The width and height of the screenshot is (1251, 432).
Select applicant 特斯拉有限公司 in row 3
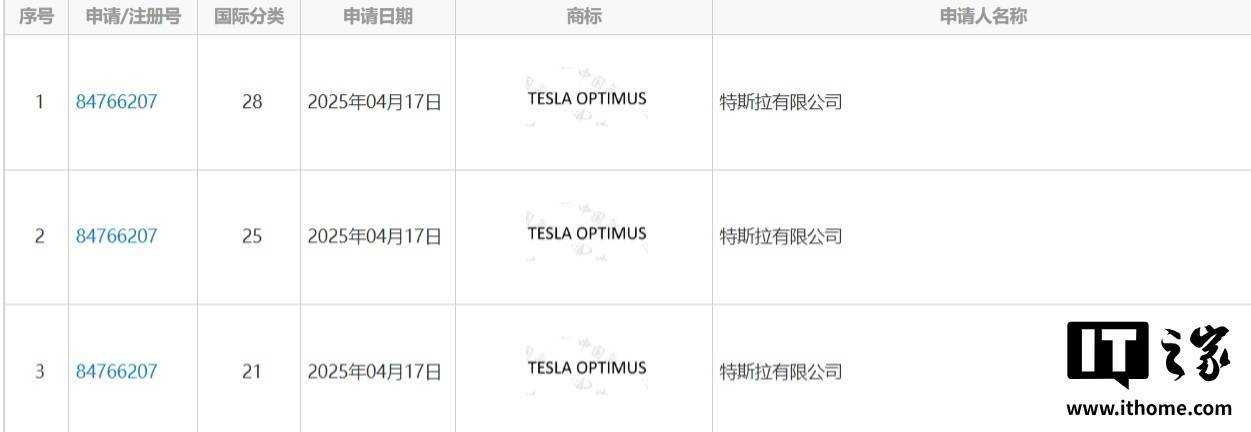[781, 371]
